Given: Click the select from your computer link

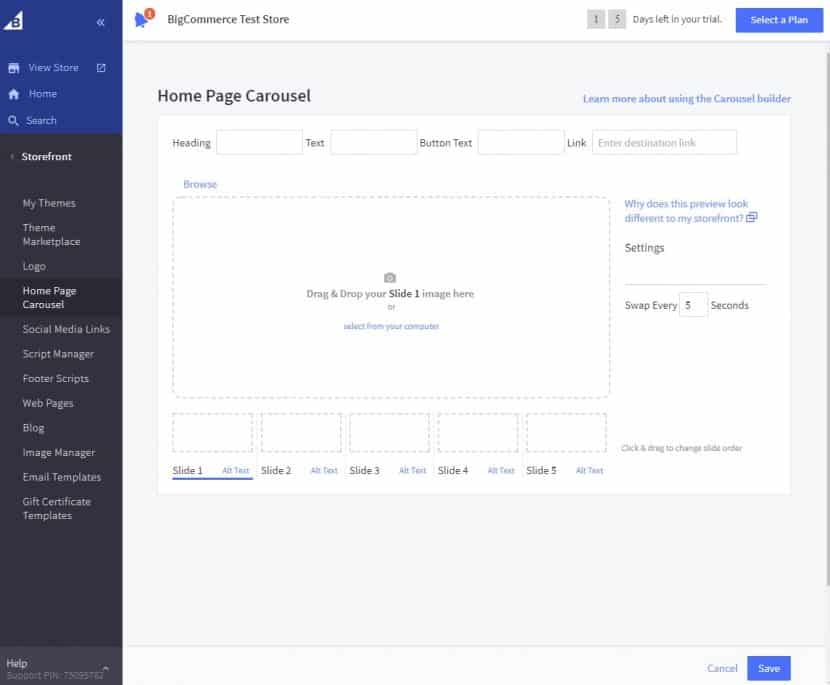Looking at the screenshot, I should tap(390, 325).
